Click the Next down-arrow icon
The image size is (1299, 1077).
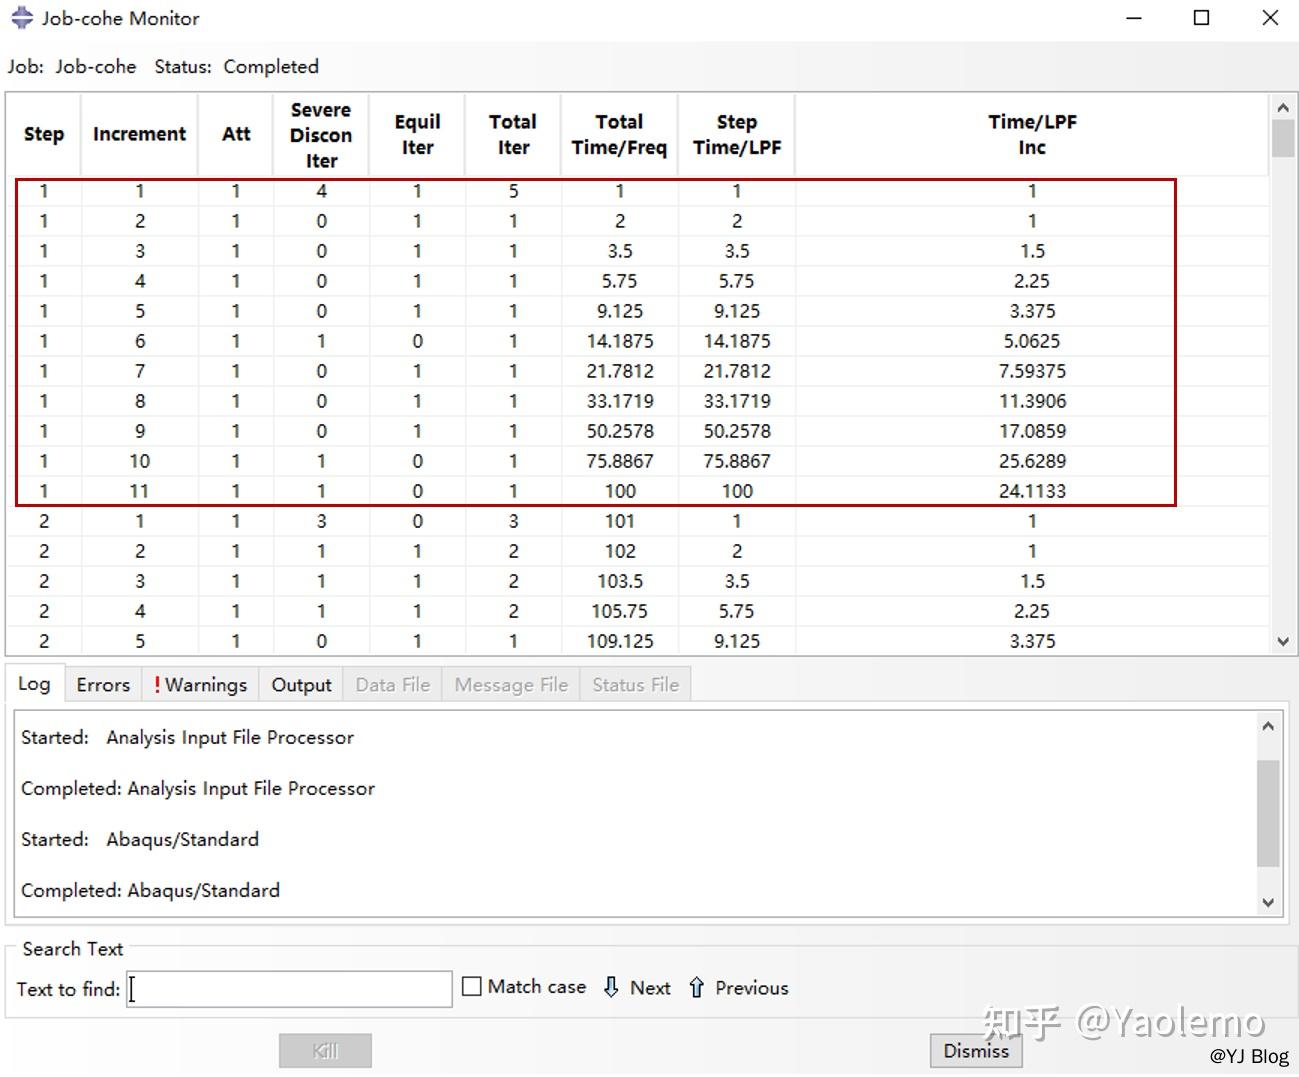pos(611,988)
